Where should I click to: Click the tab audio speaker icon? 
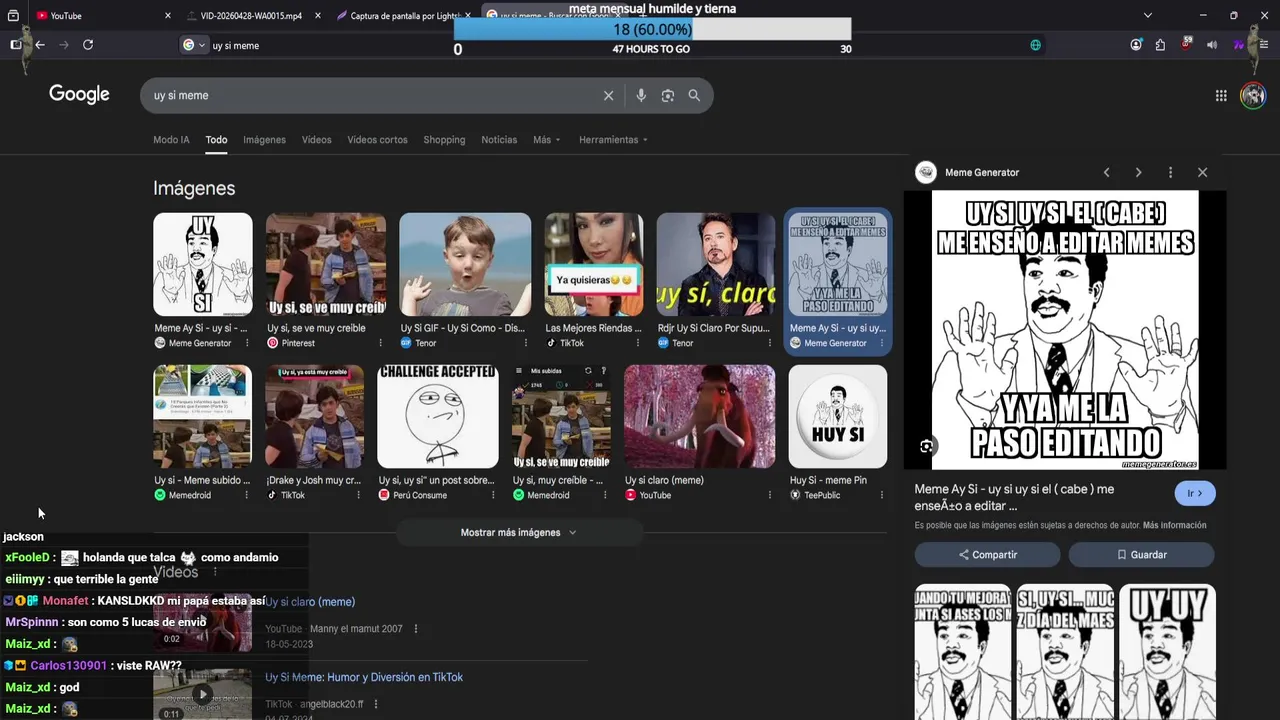point(1212,45)
